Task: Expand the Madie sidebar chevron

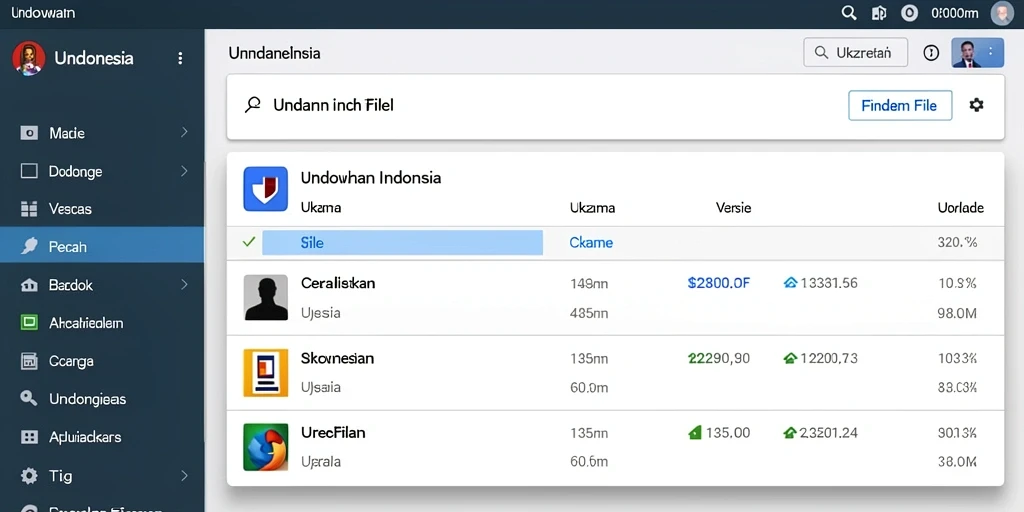Action: point(184,133)
